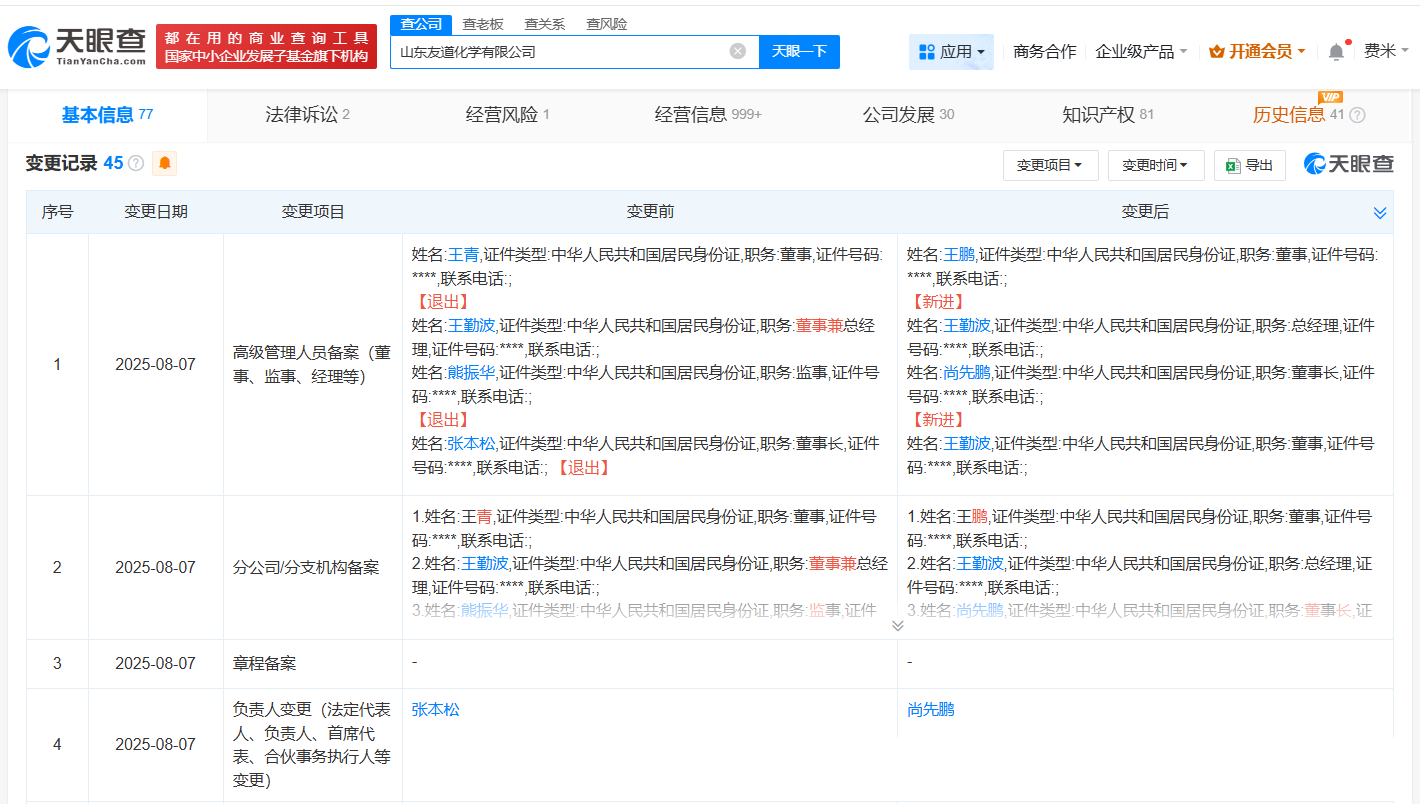
Task: Expand row 2 with the down chevron
Action: coord(897,626)
